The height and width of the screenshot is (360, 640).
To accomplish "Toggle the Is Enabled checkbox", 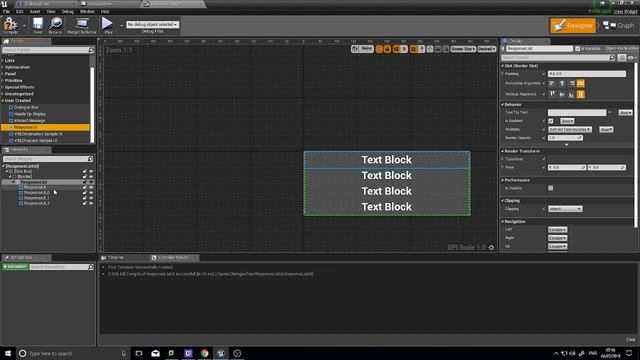I will [x=551, y=121].
